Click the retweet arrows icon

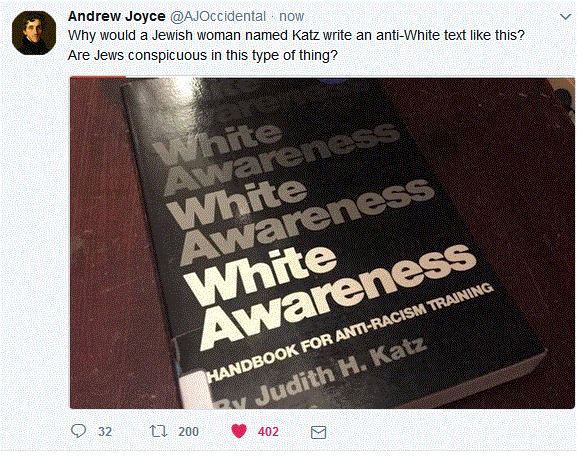pos(159,431)
